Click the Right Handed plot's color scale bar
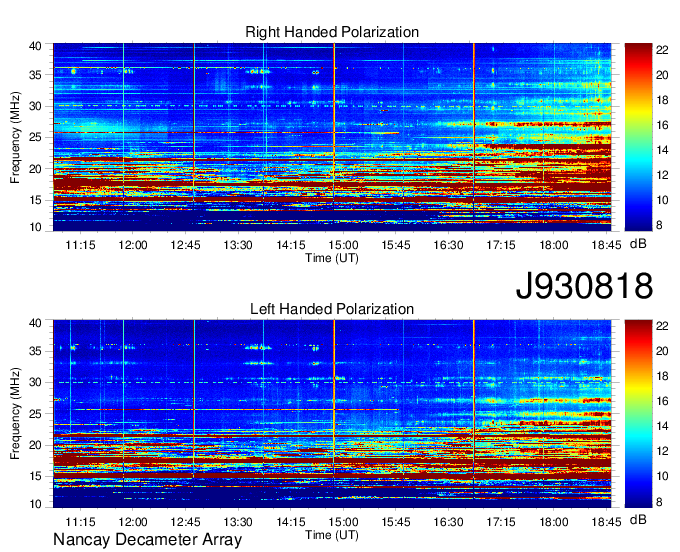 coord(638,137)
